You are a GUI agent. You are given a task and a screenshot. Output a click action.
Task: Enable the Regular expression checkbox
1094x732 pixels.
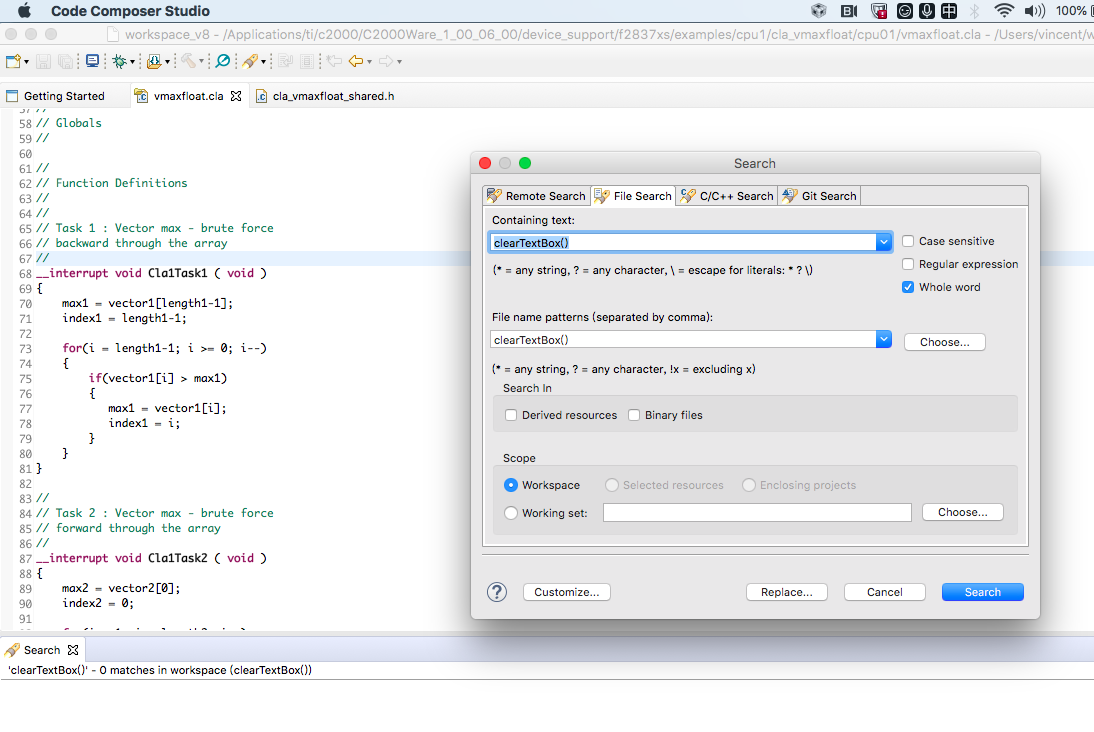coord(908,264)
